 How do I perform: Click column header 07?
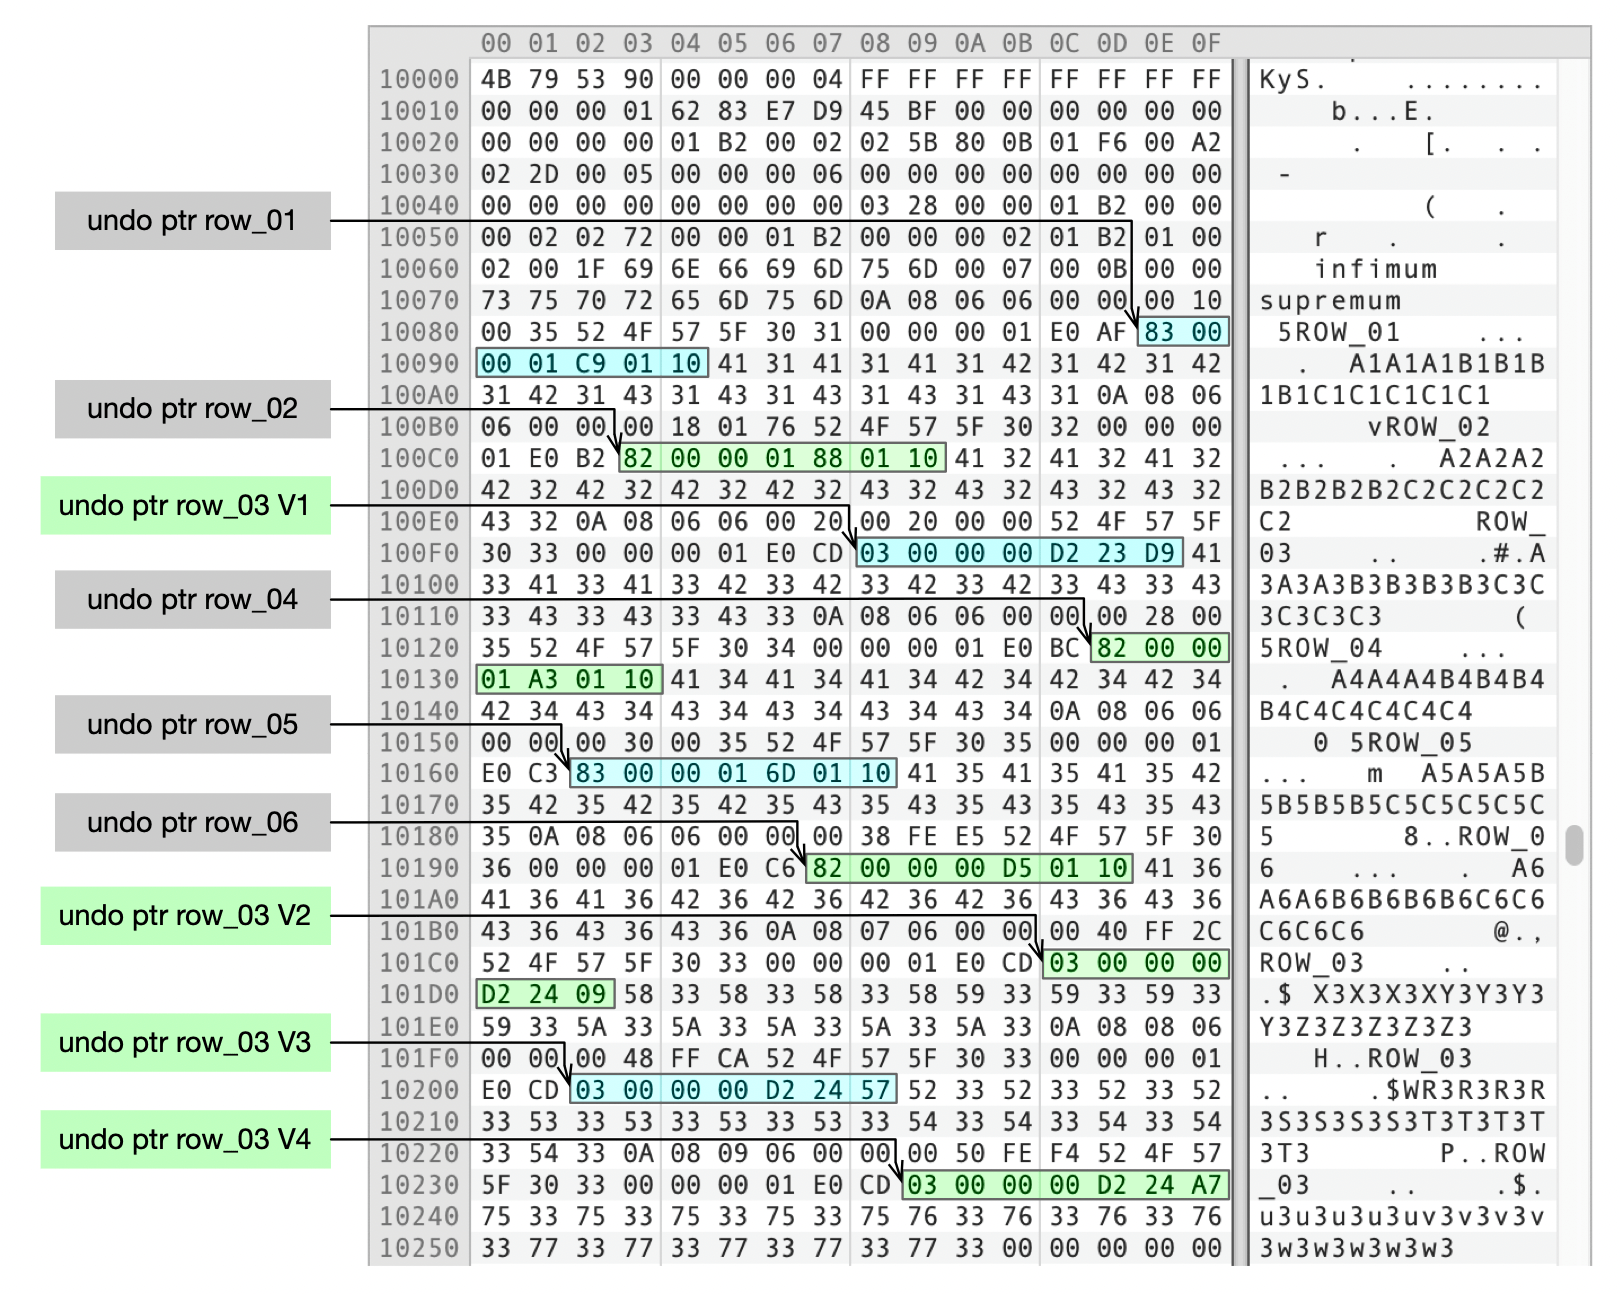pos(827,43)
